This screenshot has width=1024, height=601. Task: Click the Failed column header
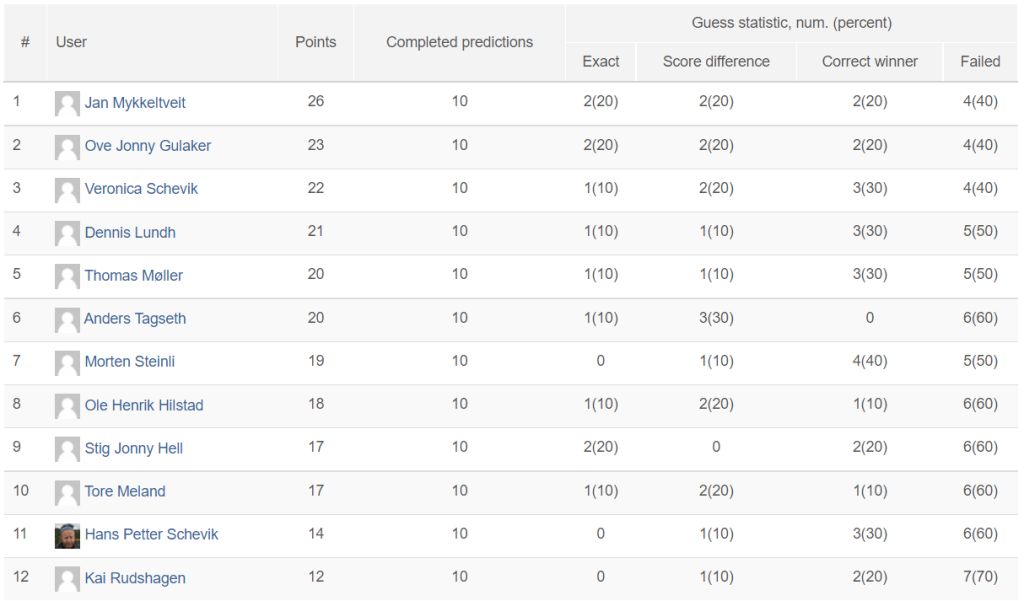click(980, 62)
